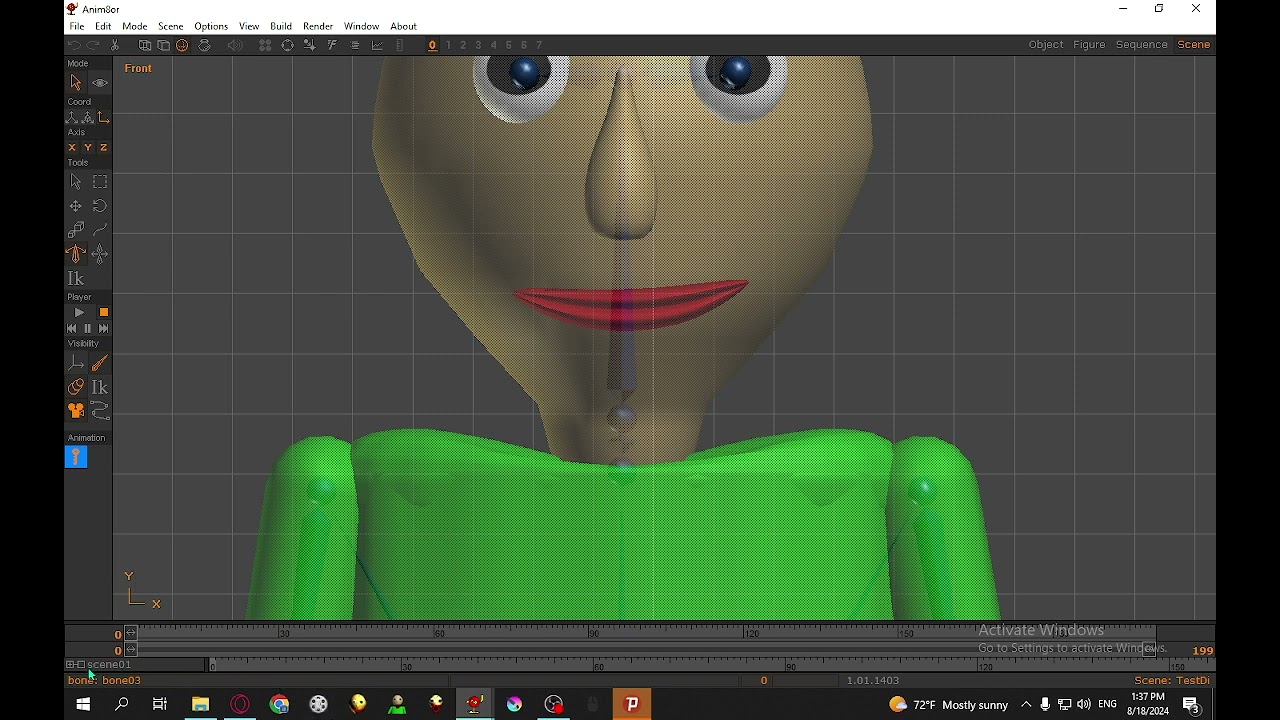Open the Edit menu
This screenshot has width=1280, height=720.
(x=103, y=26)
